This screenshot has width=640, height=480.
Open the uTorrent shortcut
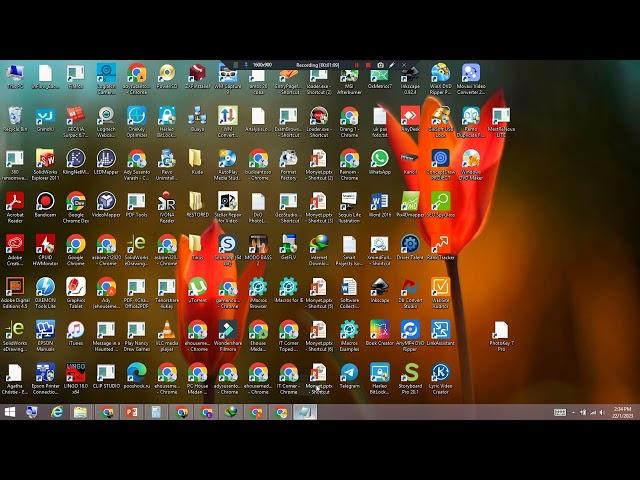click(x=197, y=289)
